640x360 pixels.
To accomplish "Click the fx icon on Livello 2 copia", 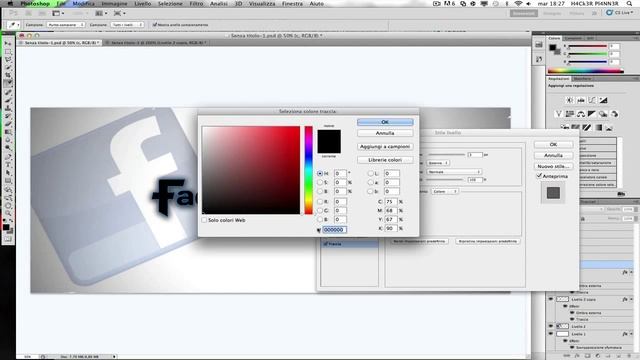I will click(x=625, y=299).
